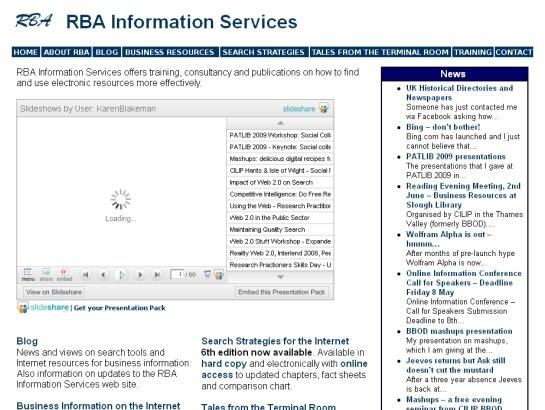Select Web 2.0 Stuff Workshop slideshow

point(280,241)
